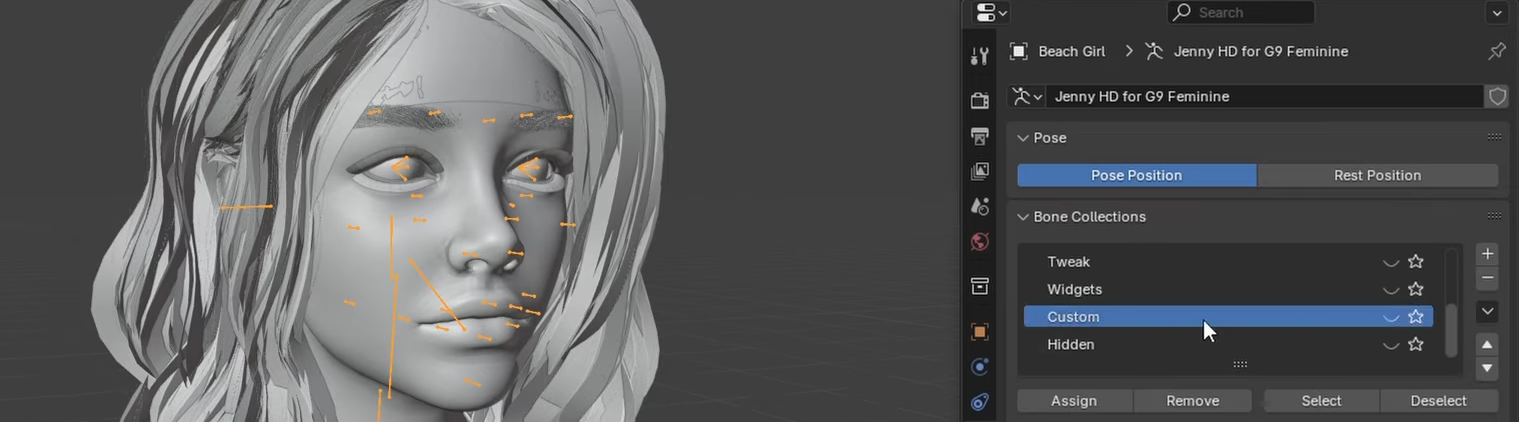The width and height of the screenshot is (1519, 422).
Task: Select the Widgets bone collection
Action: [1228, 289]
